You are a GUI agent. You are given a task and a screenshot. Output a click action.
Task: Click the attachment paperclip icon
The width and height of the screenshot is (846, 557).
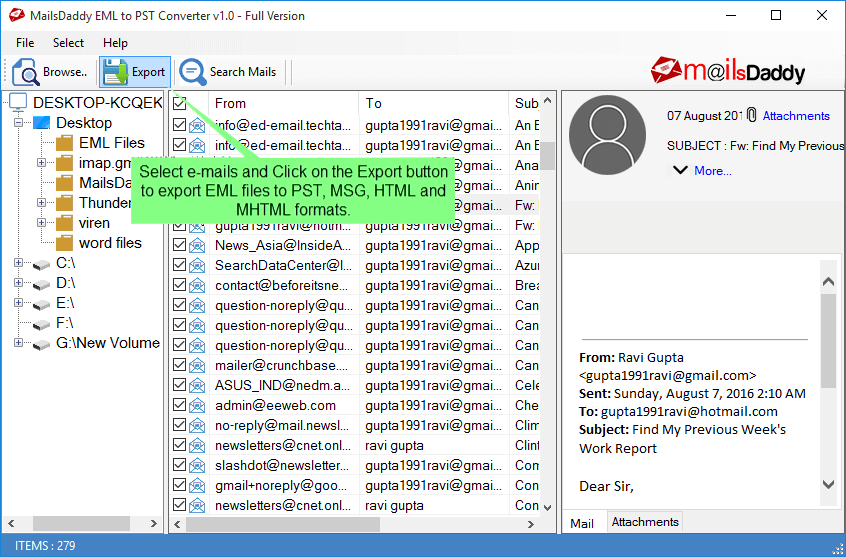[x=752, y=115]
